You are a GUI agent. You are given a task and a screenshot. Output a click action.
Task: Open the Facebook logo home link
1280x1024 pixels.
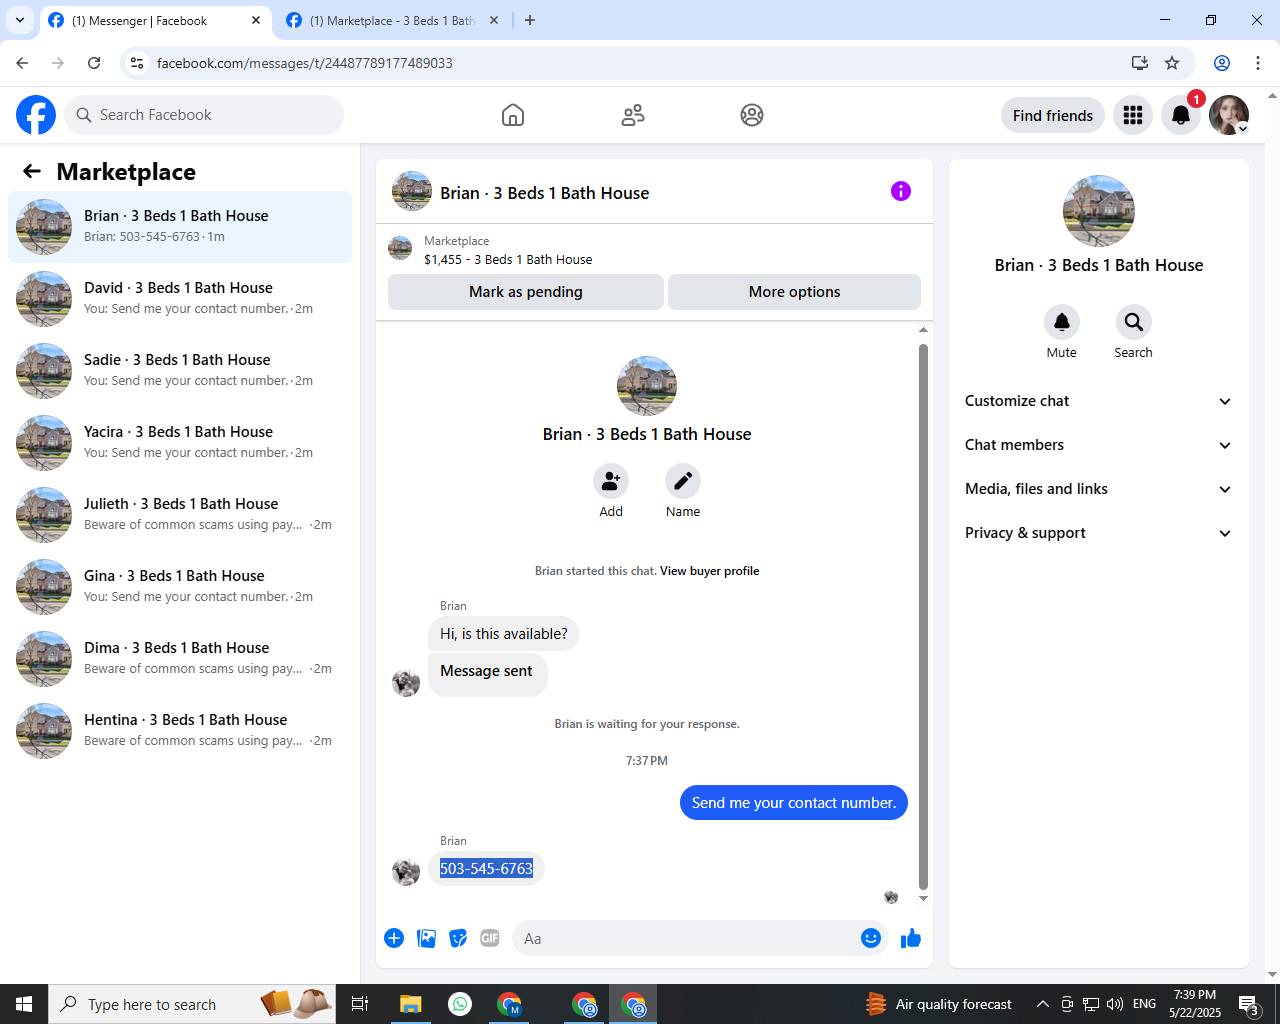tap(36, 115)
